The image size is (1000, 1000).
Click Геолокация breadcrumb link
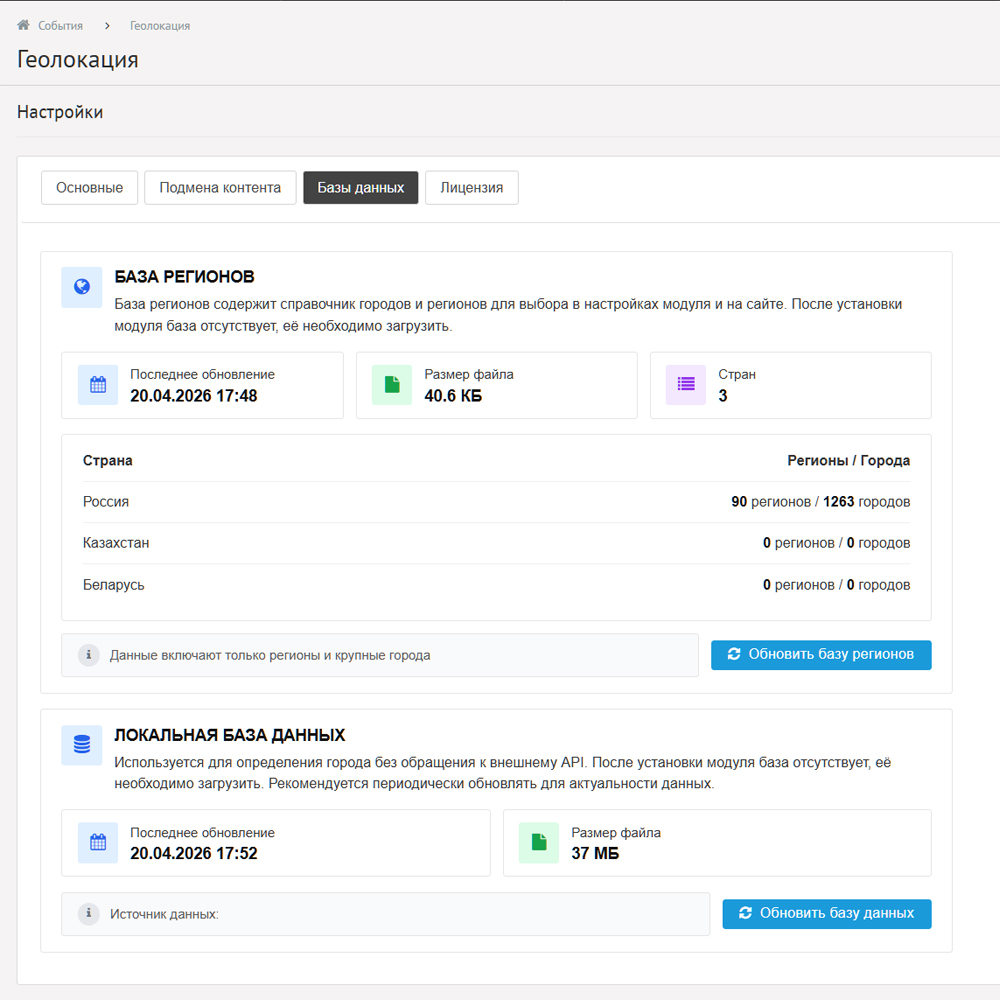coord(160,25)
